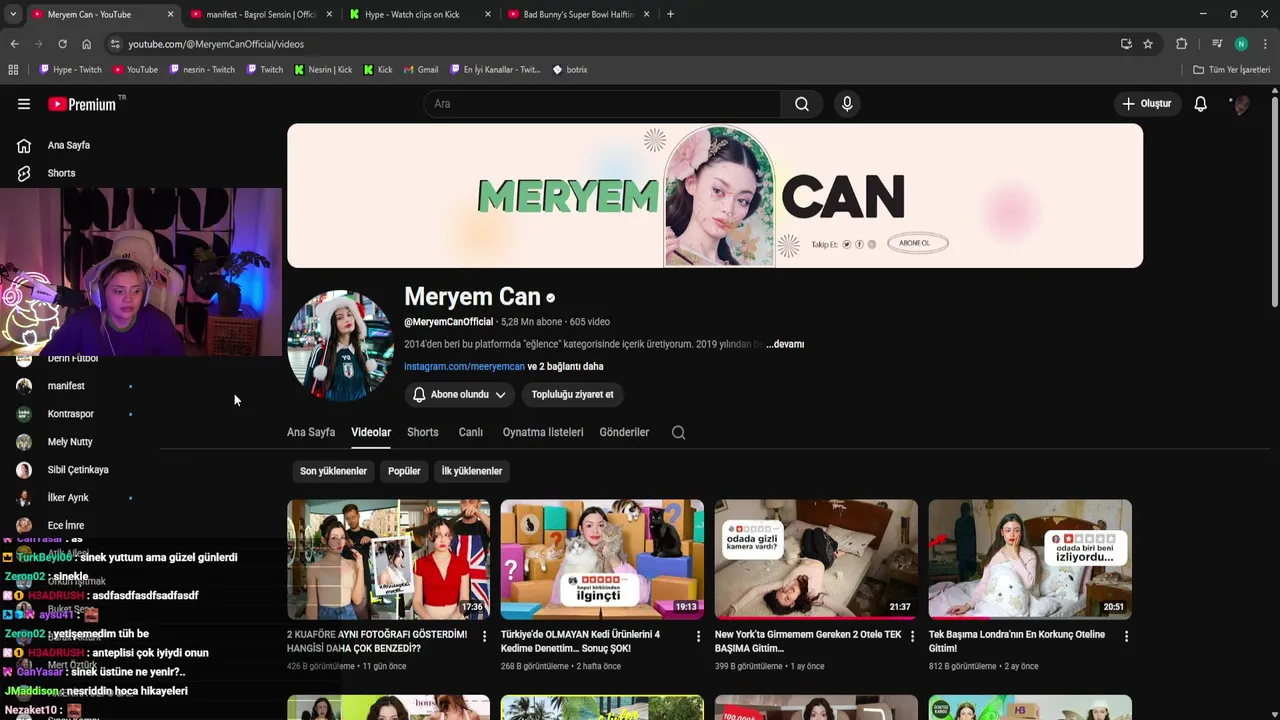
Task: Switch to the Gönderiler tab
Action: pyautogui.click(x=624, y=432)
